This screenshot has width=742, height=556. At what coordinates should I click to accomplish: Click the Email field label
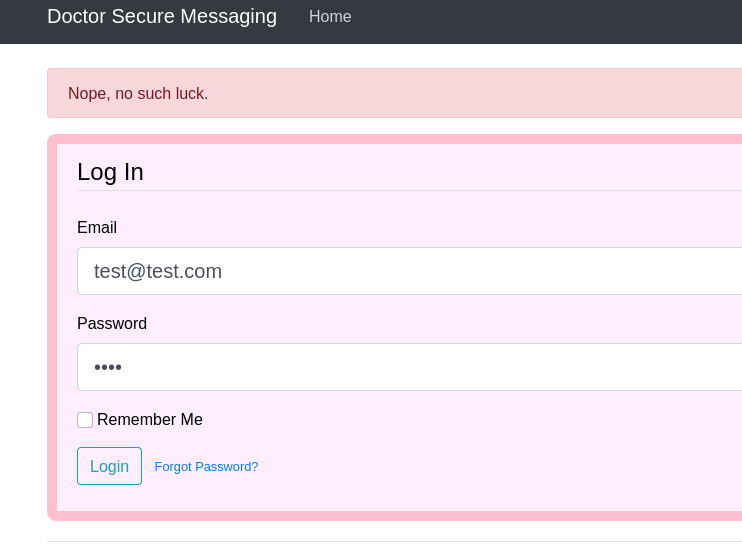click(97, 228)
